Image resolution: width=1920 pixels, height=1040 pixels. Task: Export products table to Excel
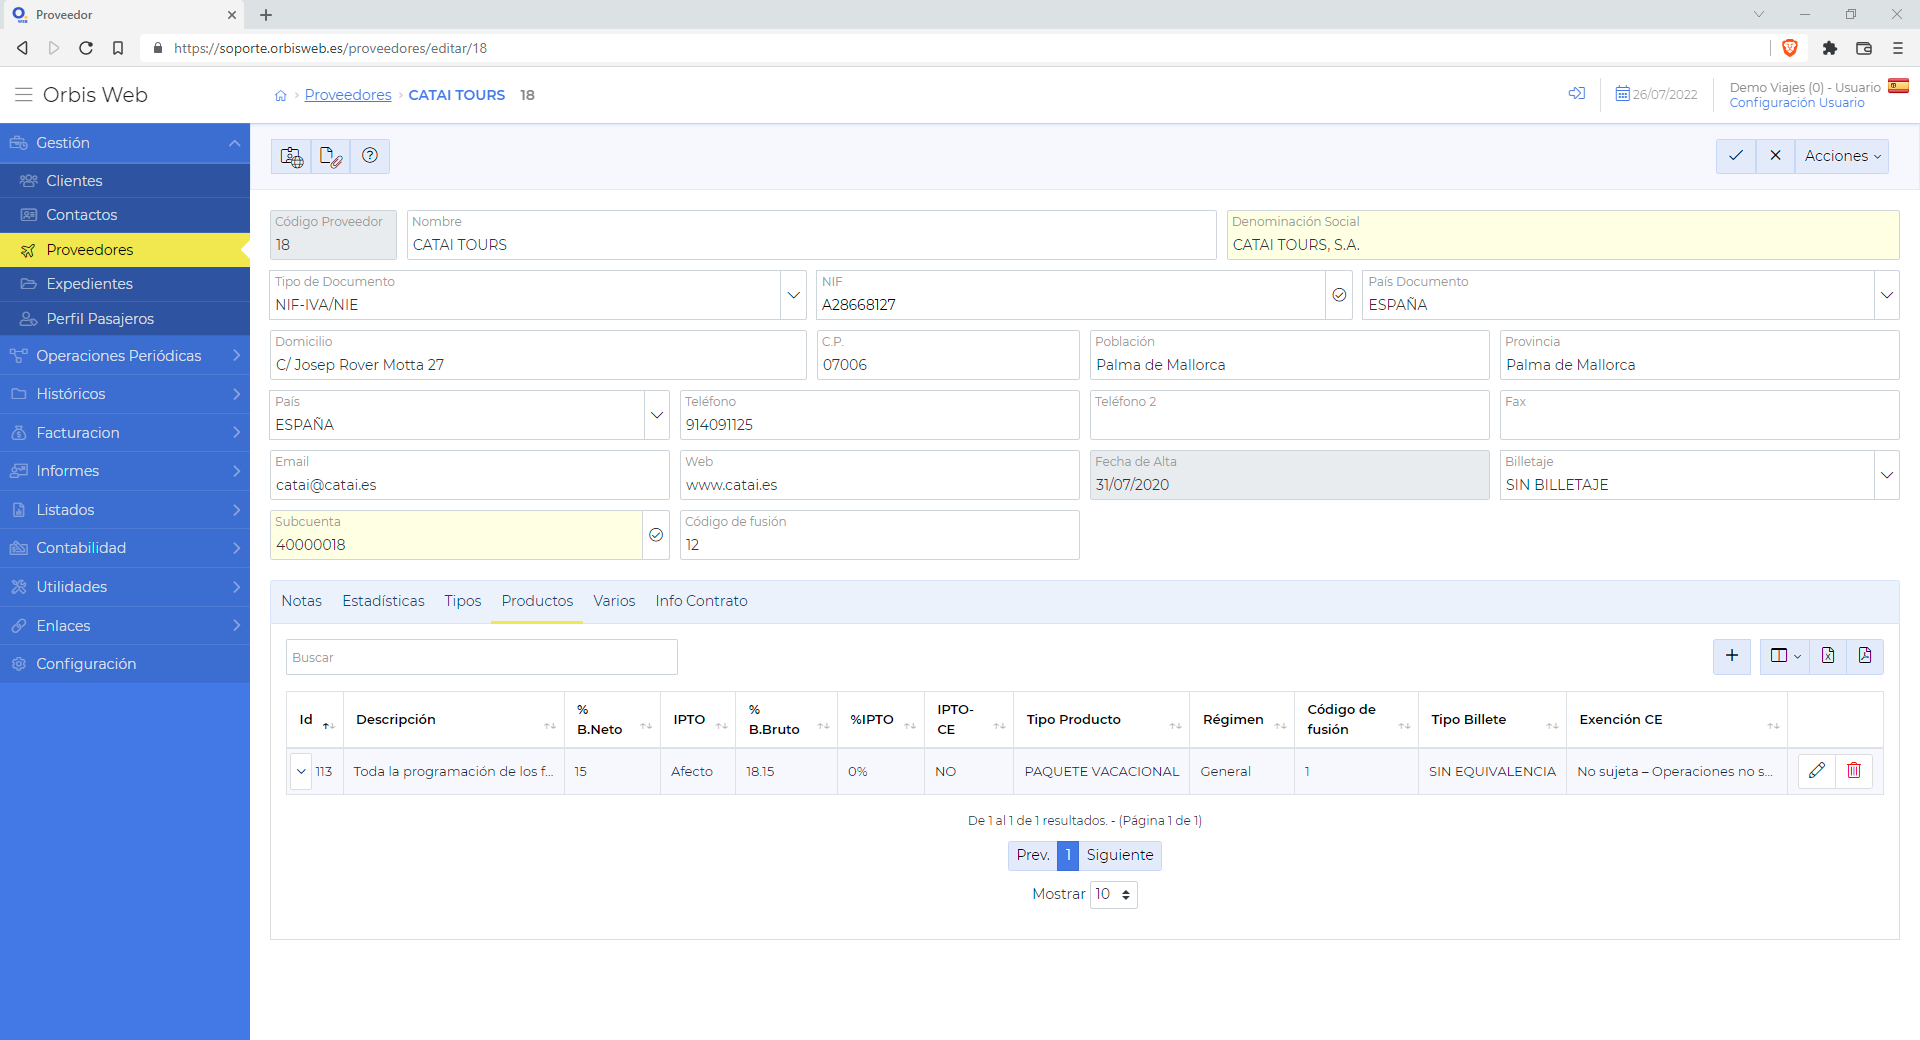(x=1828, y=656)
